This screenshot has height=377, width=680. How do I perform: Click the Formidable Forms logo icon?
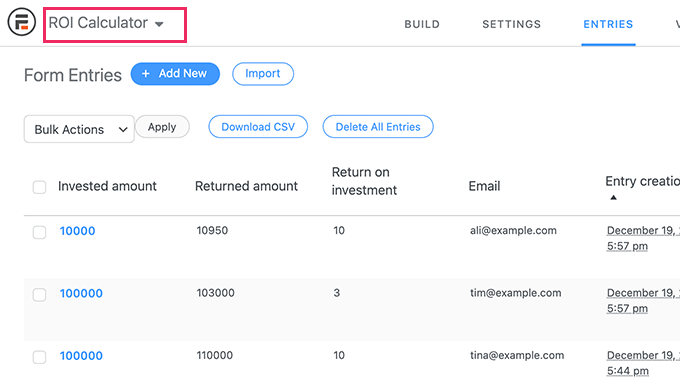21,22
